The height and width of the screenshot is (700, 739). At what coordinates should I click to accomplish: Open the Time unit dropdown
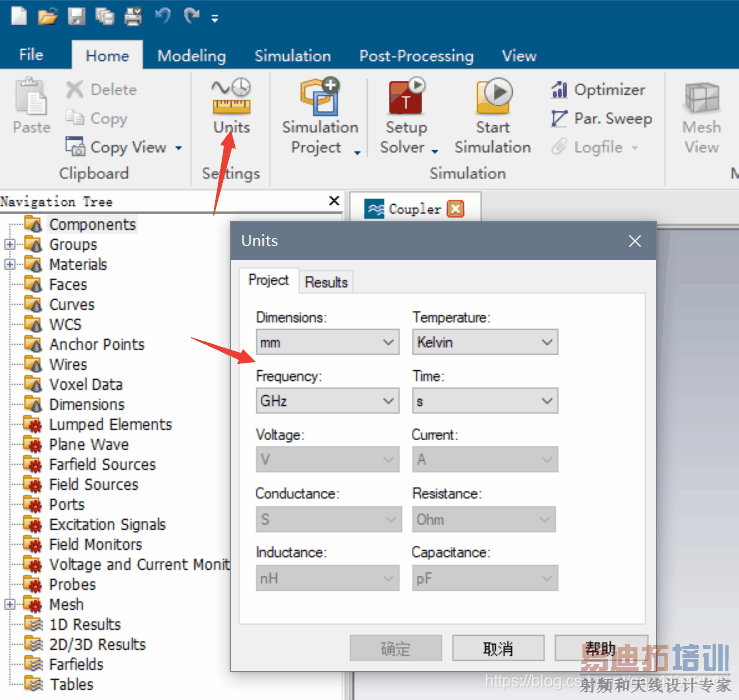pos(485,401)
